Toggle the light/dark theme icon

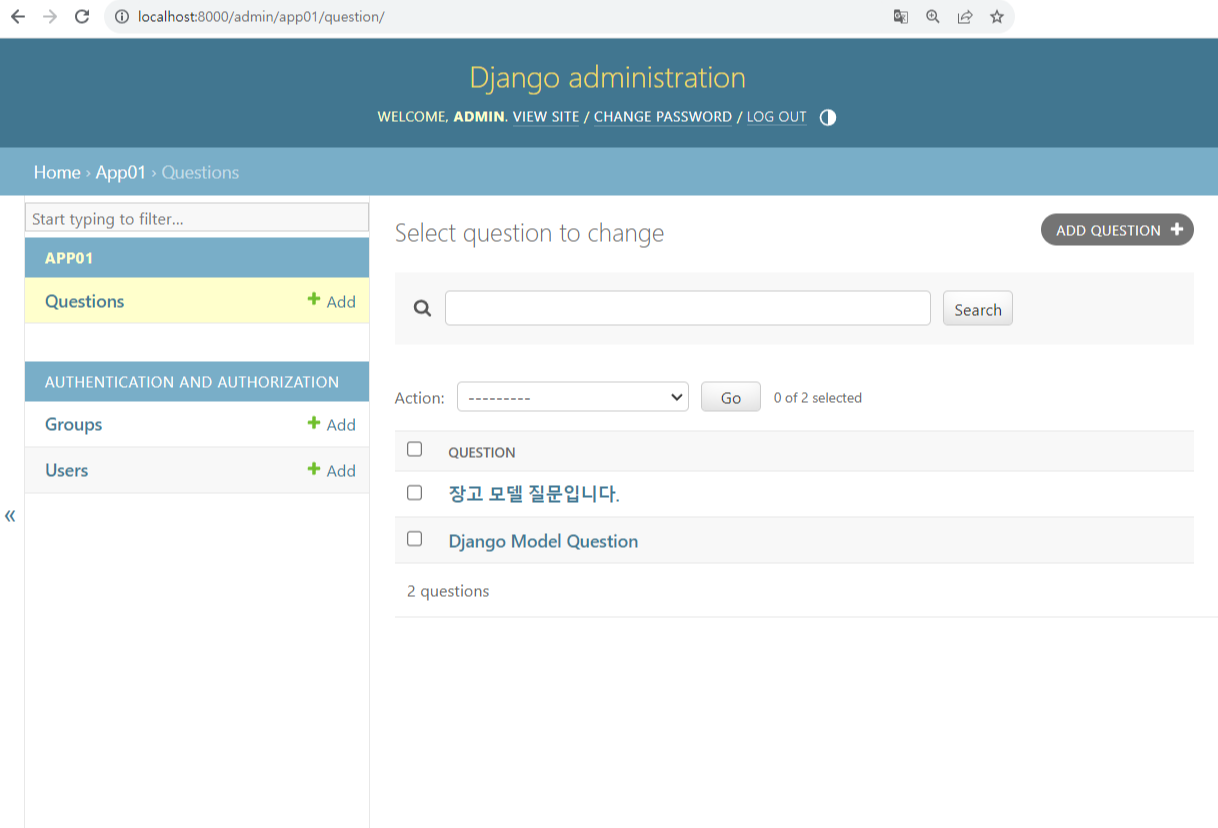(x=828, y=117)
